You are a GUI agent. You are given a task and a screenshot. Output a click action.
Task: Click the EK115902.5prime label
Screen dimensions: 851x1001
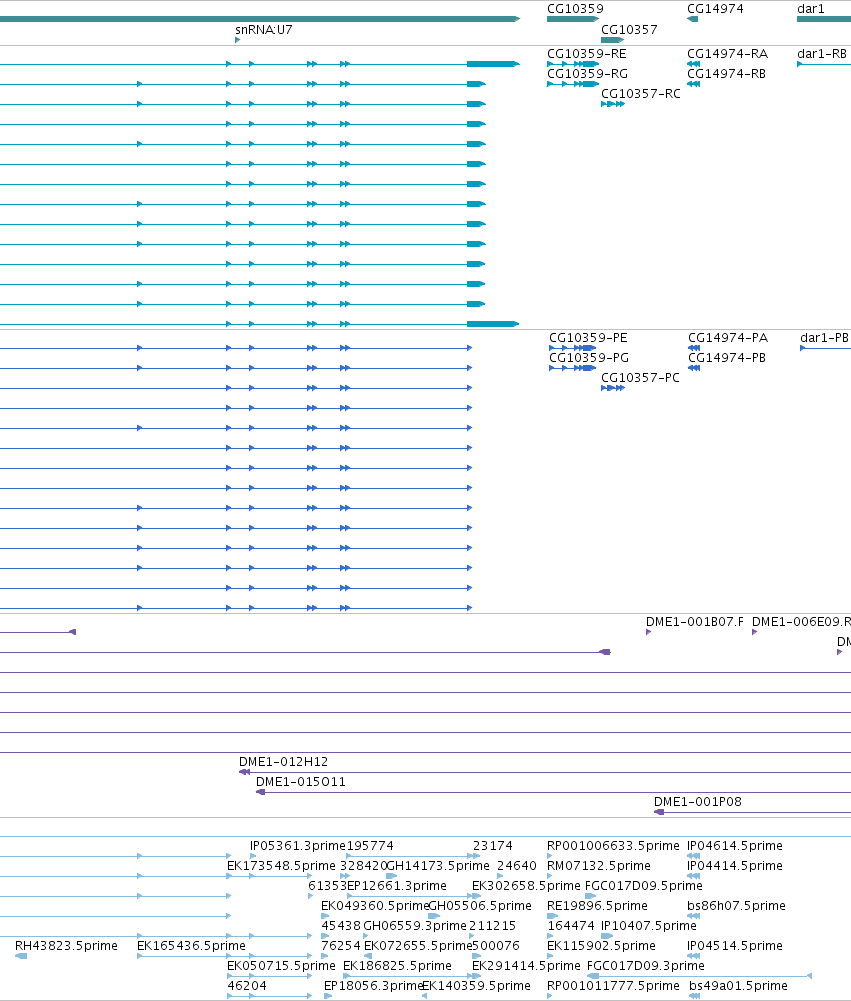tap(601, 946)
